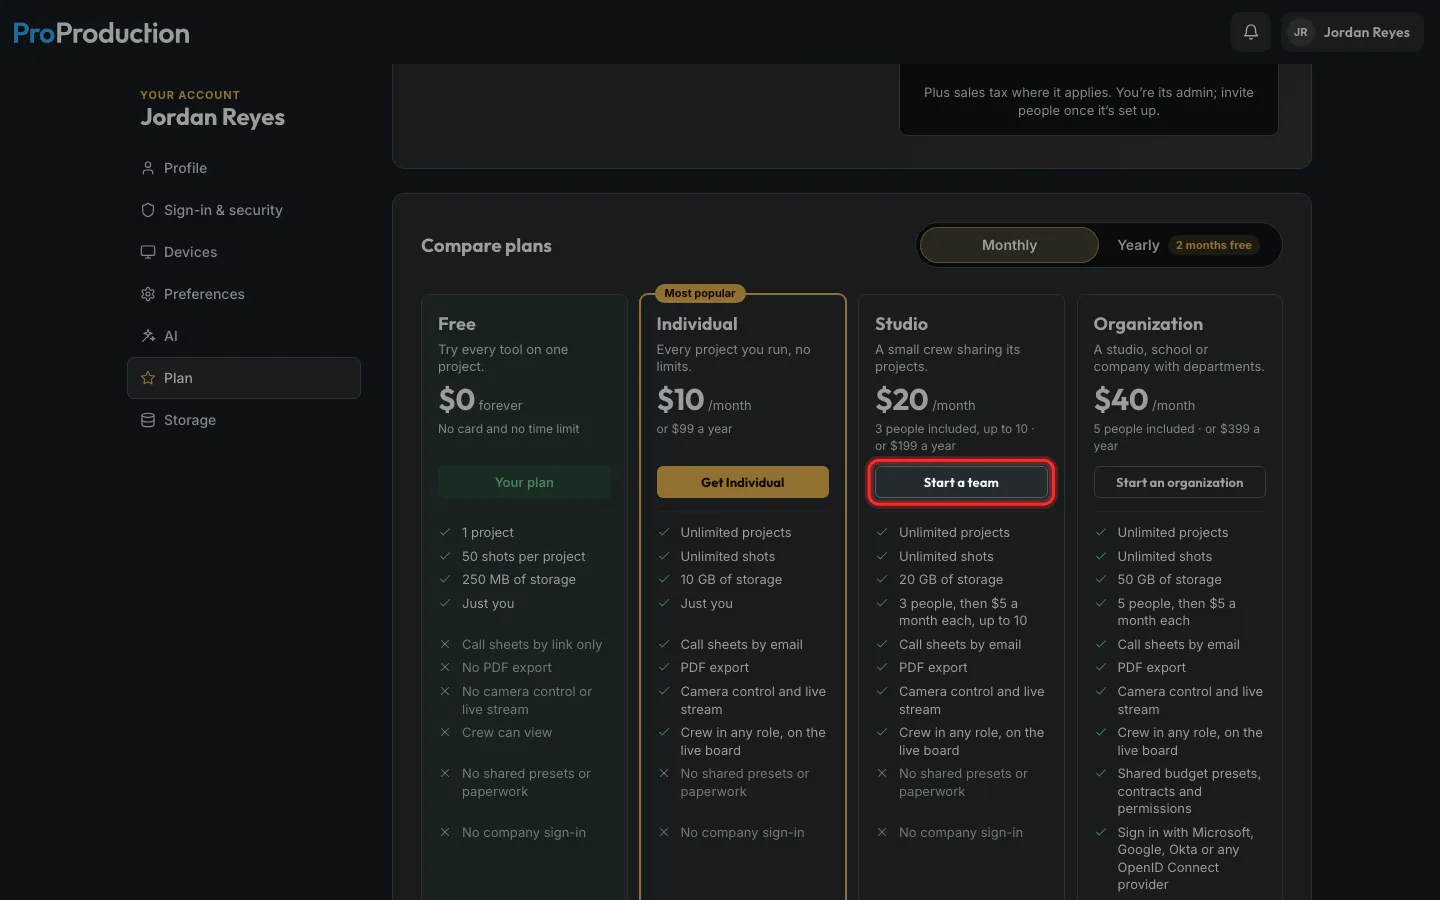1440x900 pixels.
Task: Open Preferences in the sidebar
Action: (x=244, y=294)
